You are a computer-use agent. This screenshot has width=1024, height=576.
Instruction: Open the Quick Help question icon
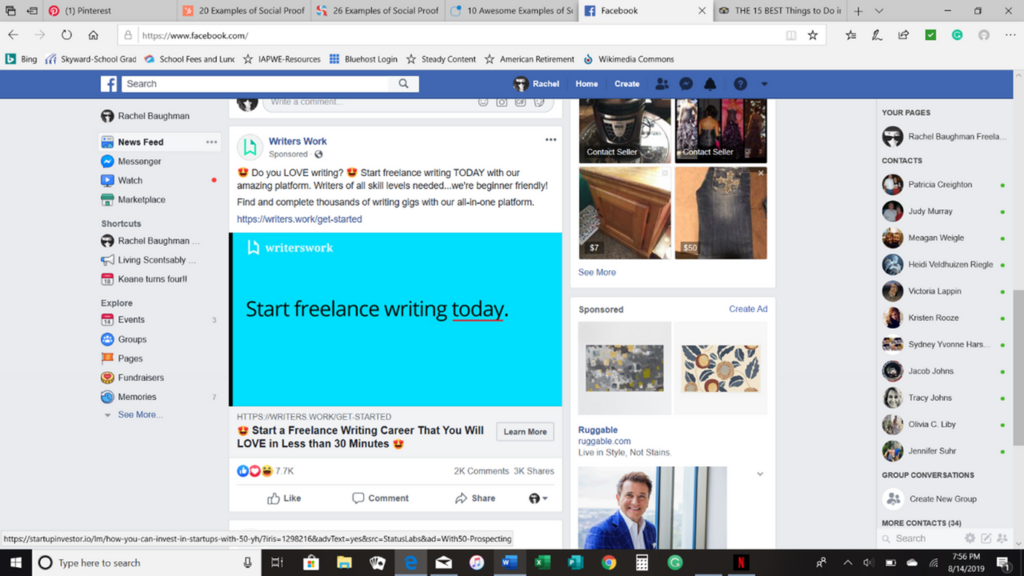pyautogui.click(x=740, y=84)
